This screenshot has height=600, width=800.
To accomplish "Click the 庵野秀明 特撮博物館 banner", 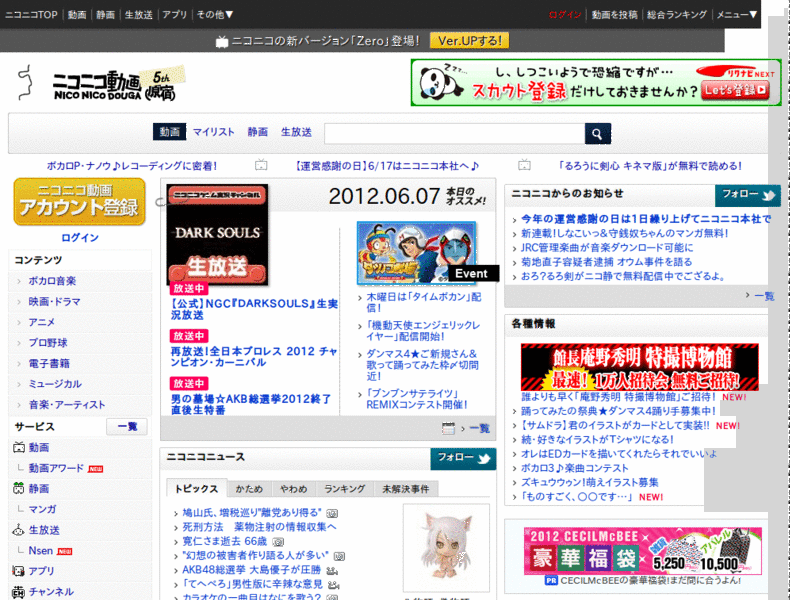I will click(x=640, y=367).
